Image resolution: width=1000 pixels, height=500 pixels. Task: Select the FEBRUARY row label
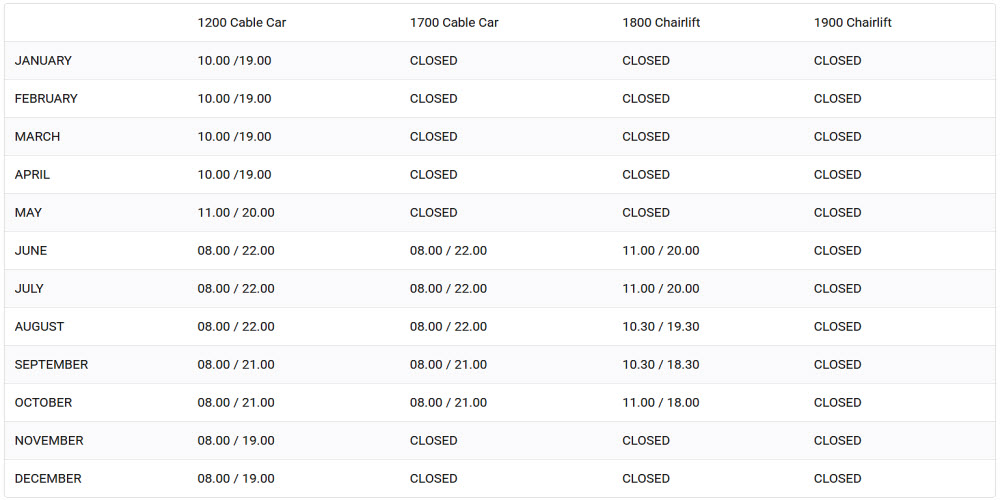click(x=46, y=99)
